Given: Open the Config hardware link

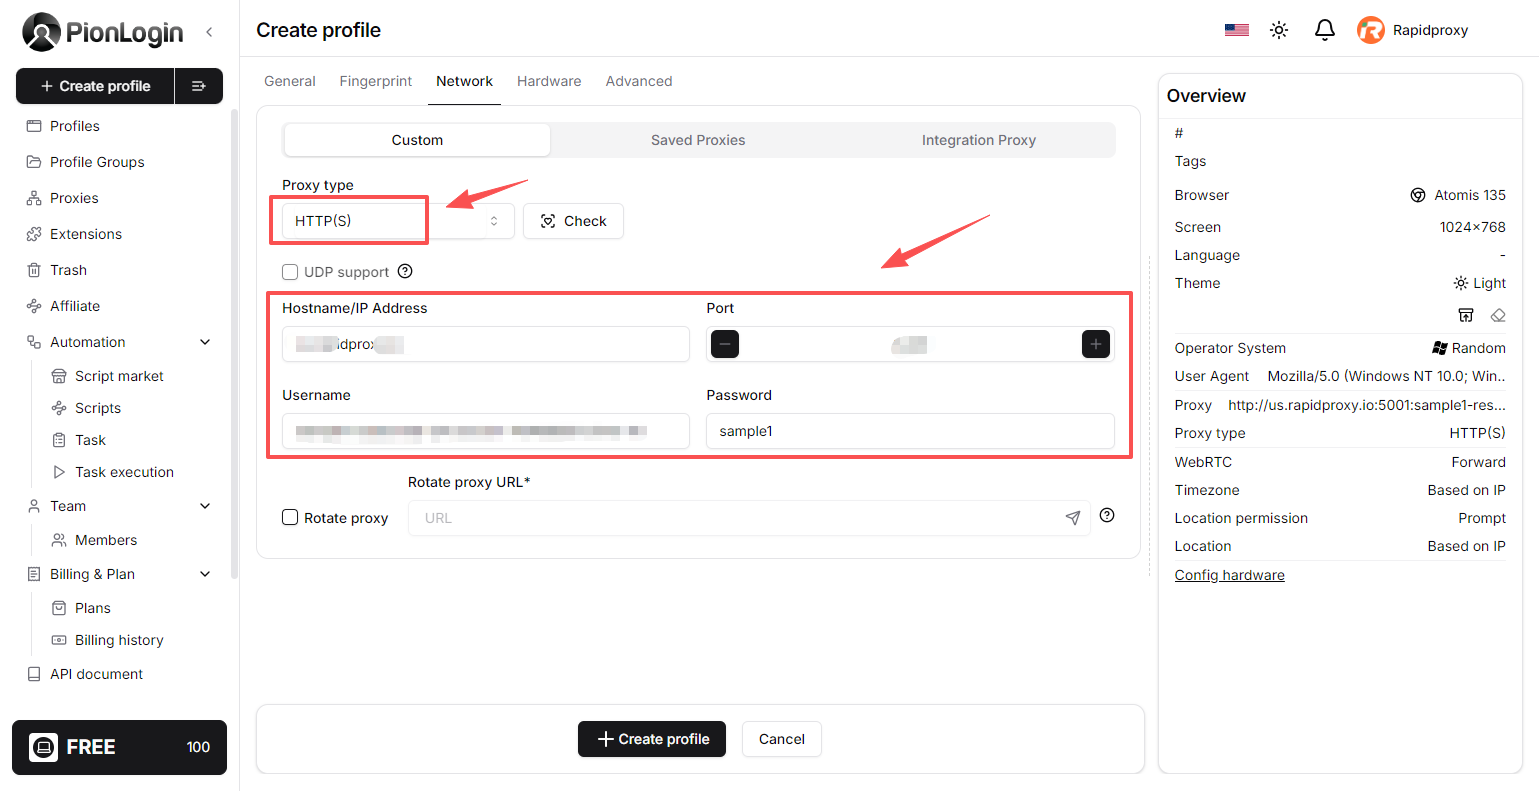Looking at the screenshot, I should 1229,574.
